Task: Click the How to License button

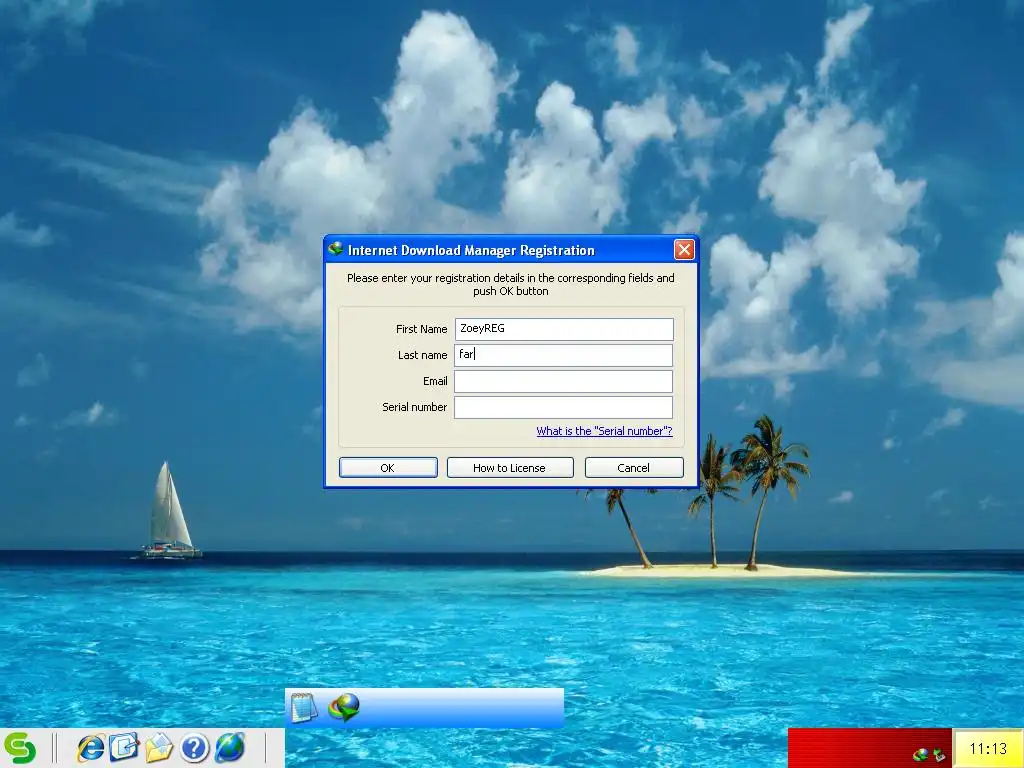Action: pyautogui.click(x=509, y=468)
